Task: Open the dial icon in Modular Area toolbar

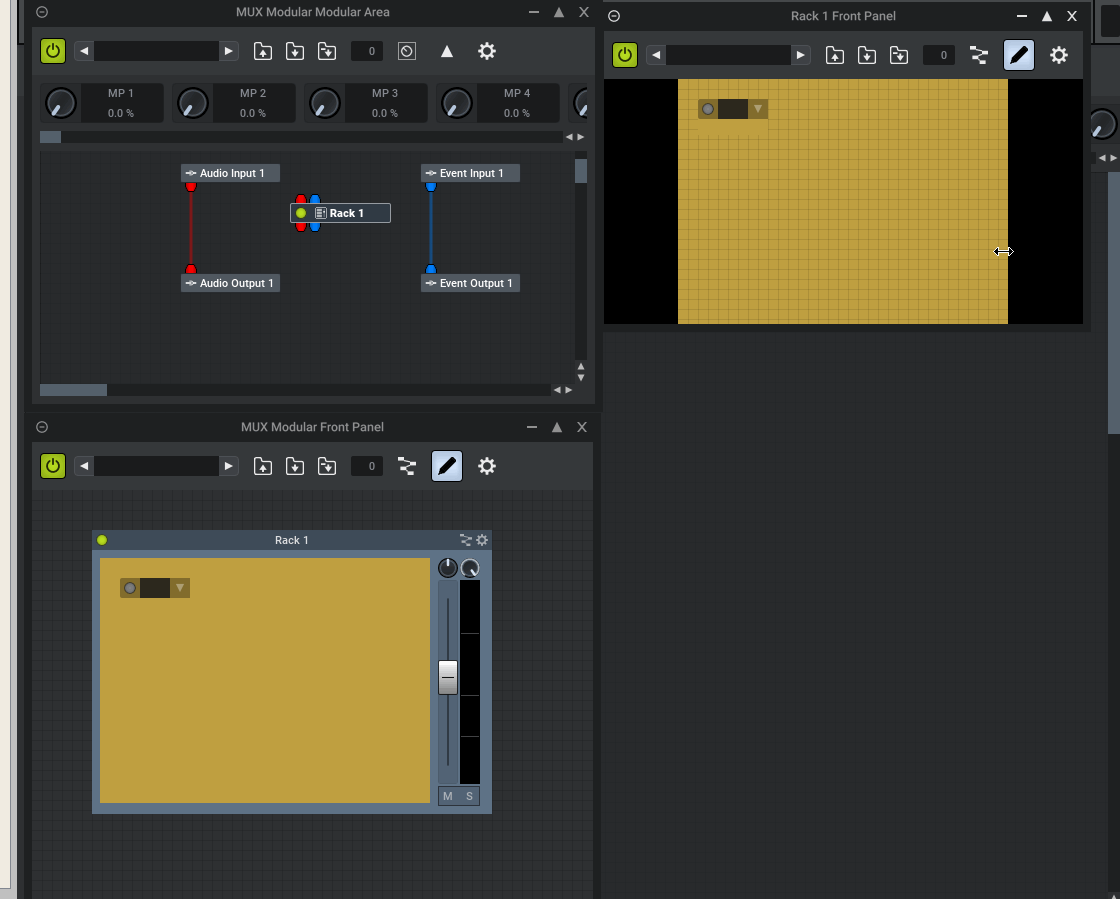Action: pyautogui.click(x=407, y=51)
